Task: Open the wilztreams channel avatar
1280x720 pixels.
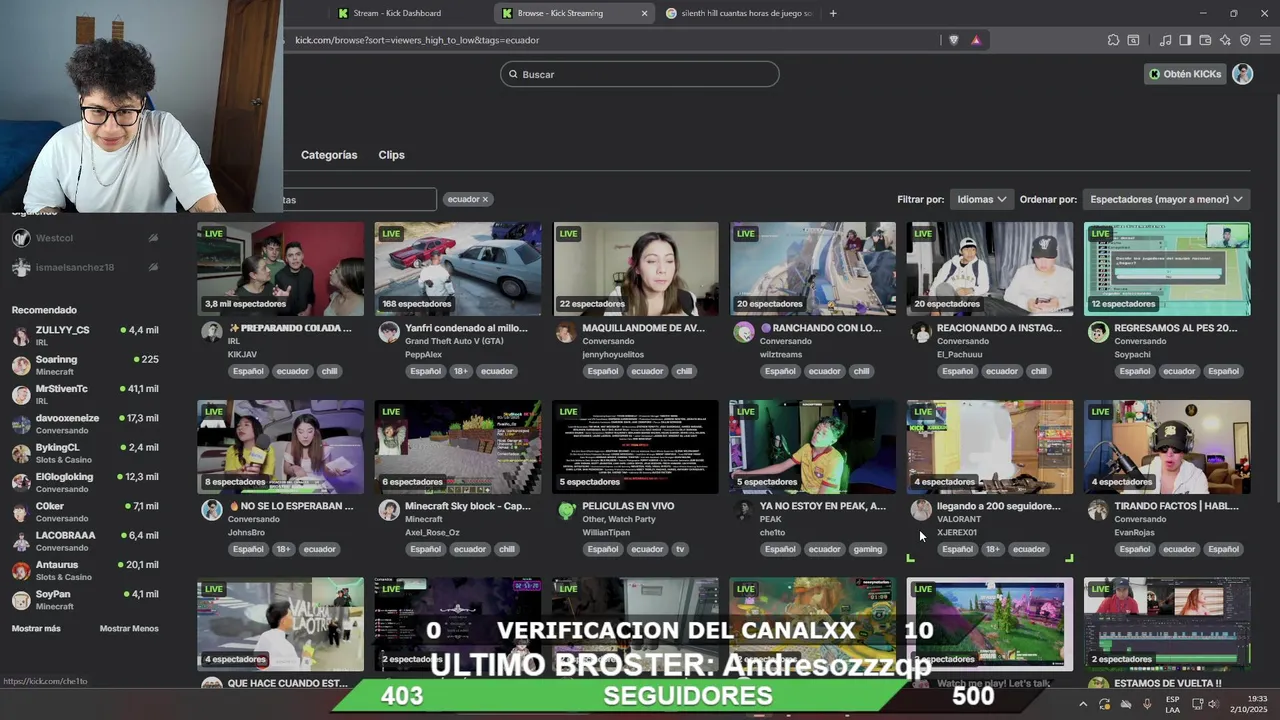Action: [x=743, y=332]
